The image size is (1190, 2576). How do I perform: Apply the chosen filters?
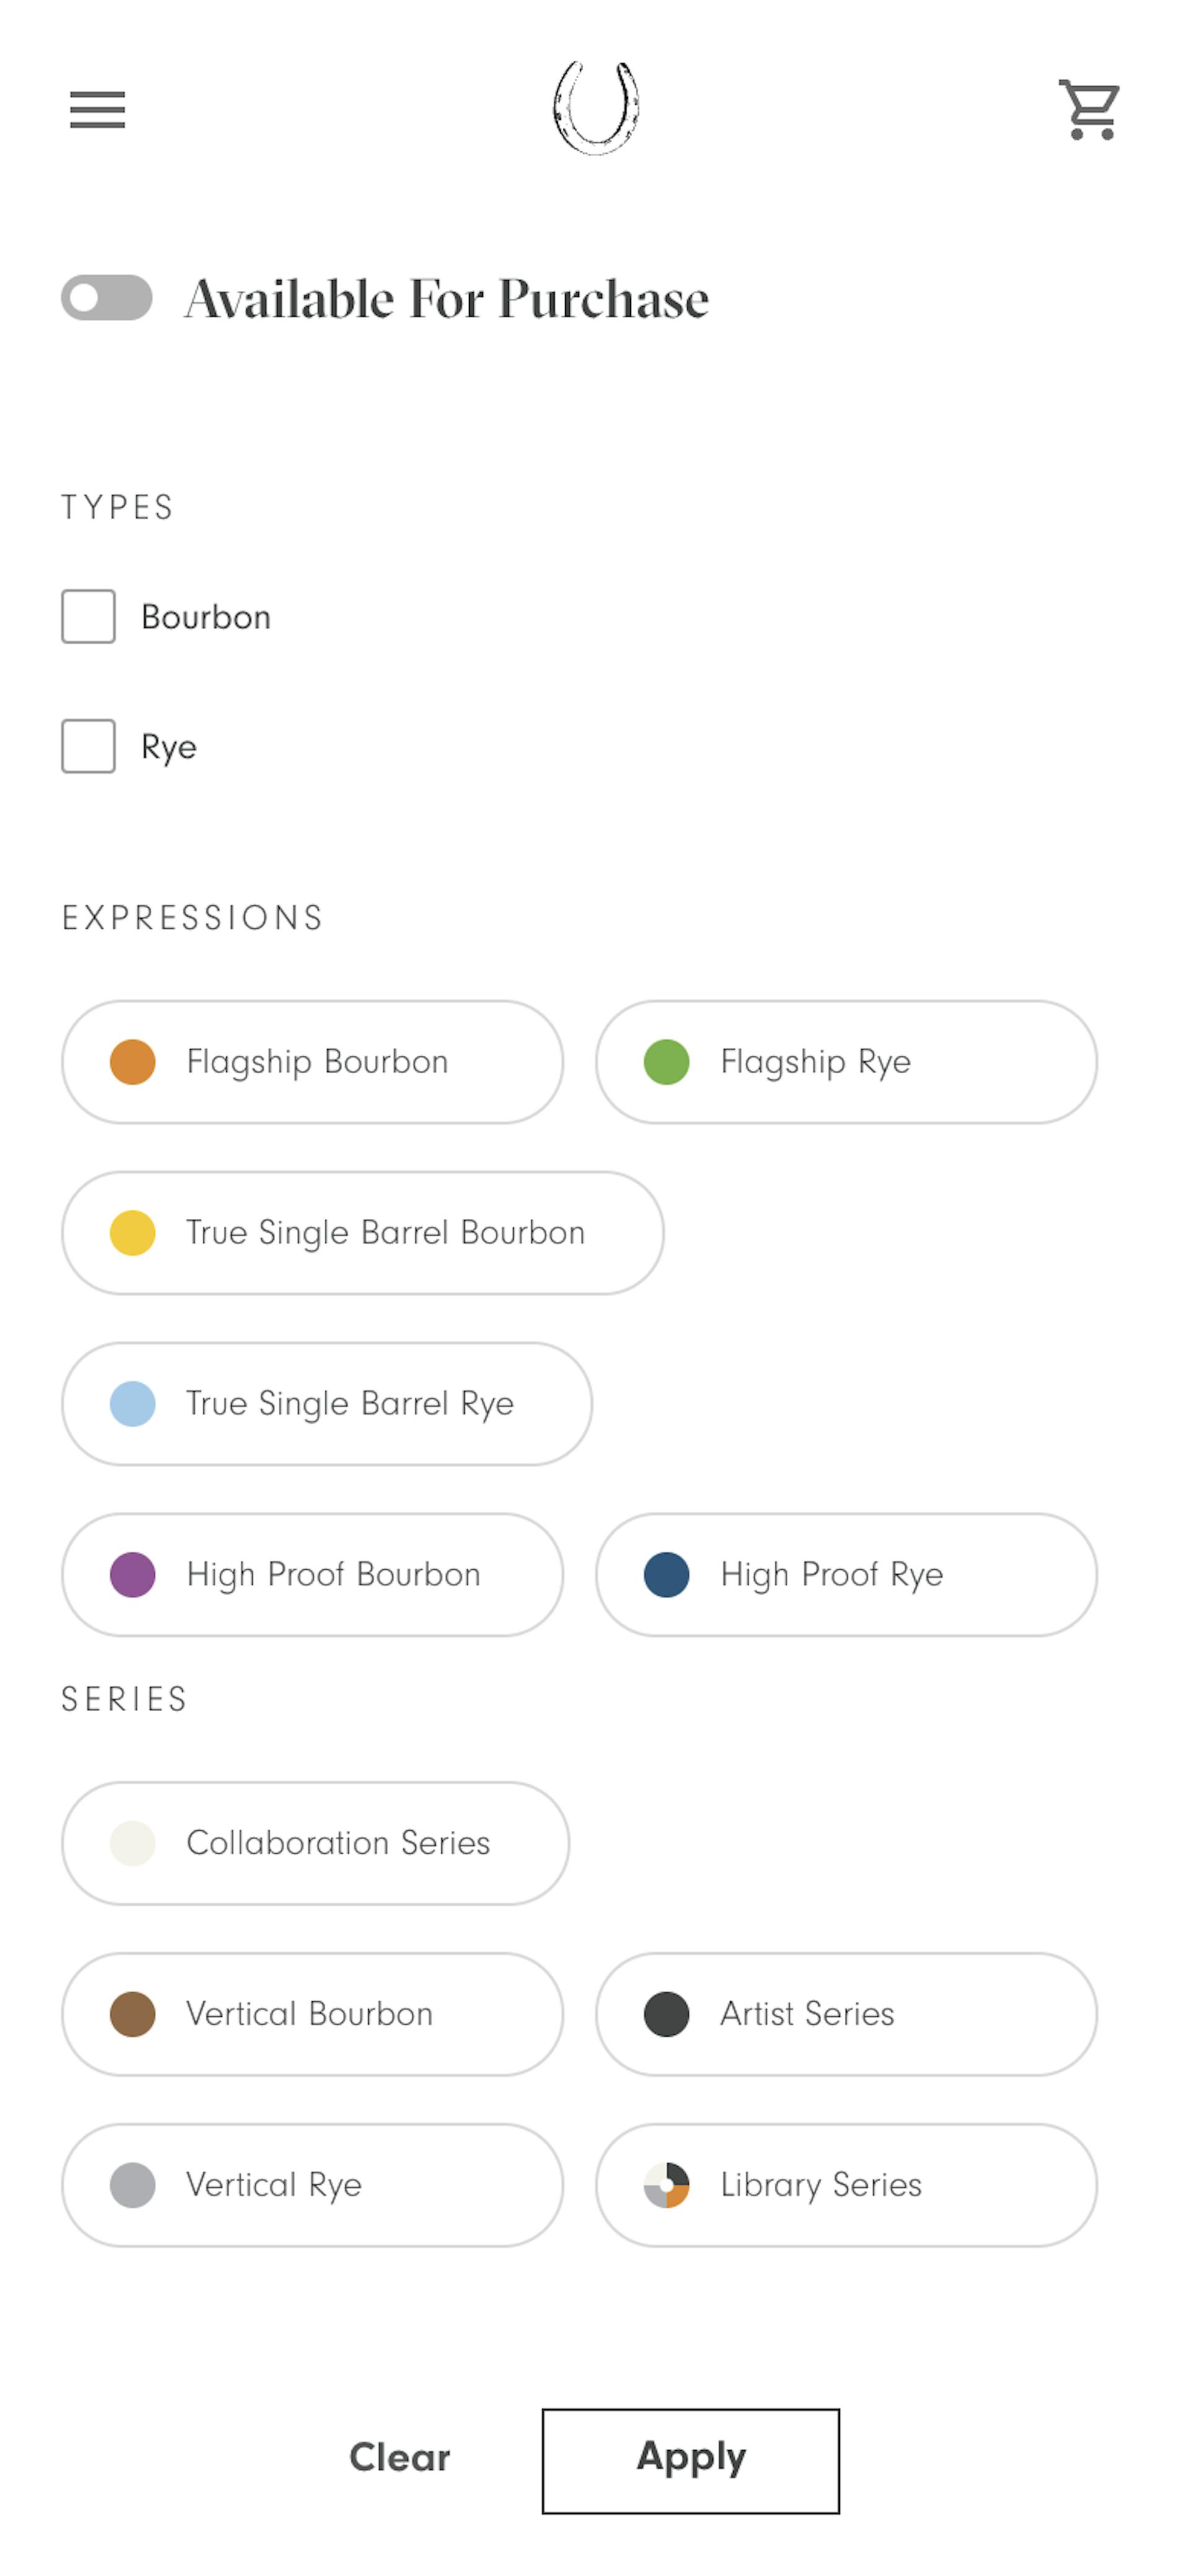[691, 2461]
